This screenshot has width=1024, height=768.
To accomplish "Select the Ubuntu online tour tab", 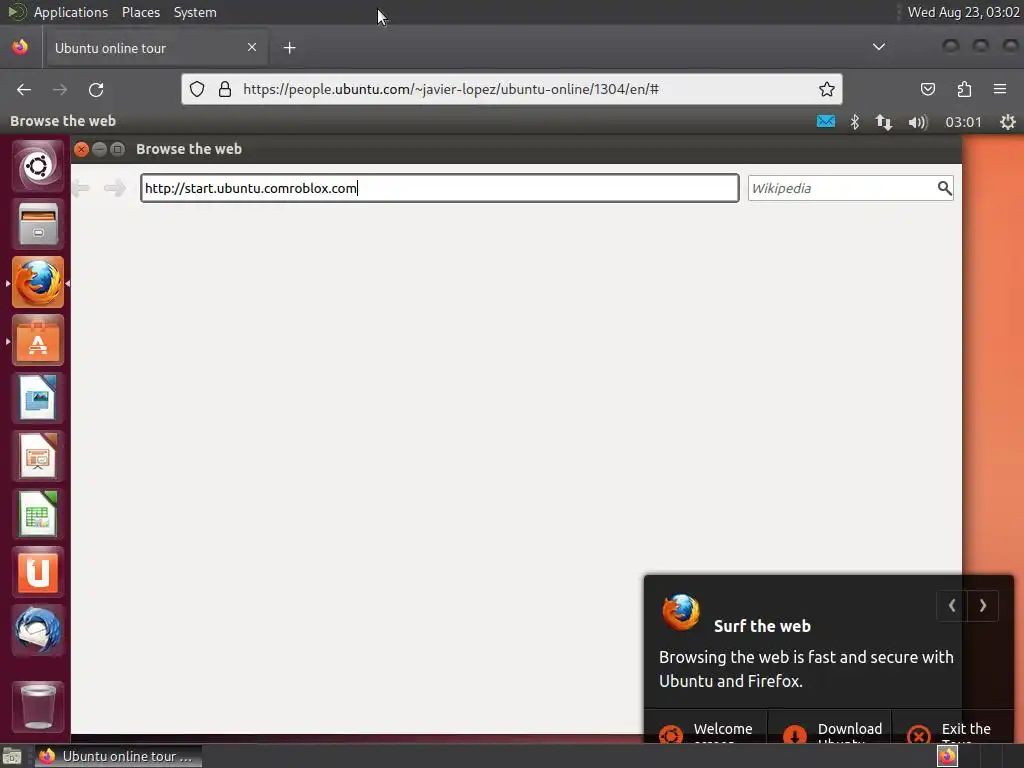I will [155, 48].
